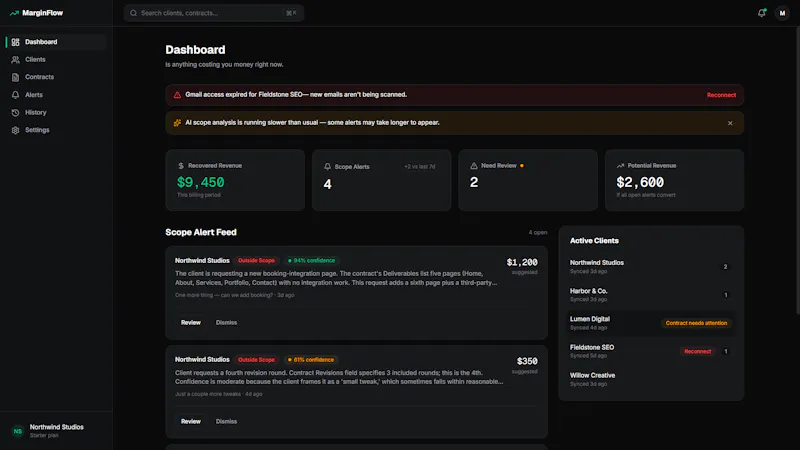Open Settings in the sidebar
This screenshot has height=450, width=800.
[x=56, y=130]
